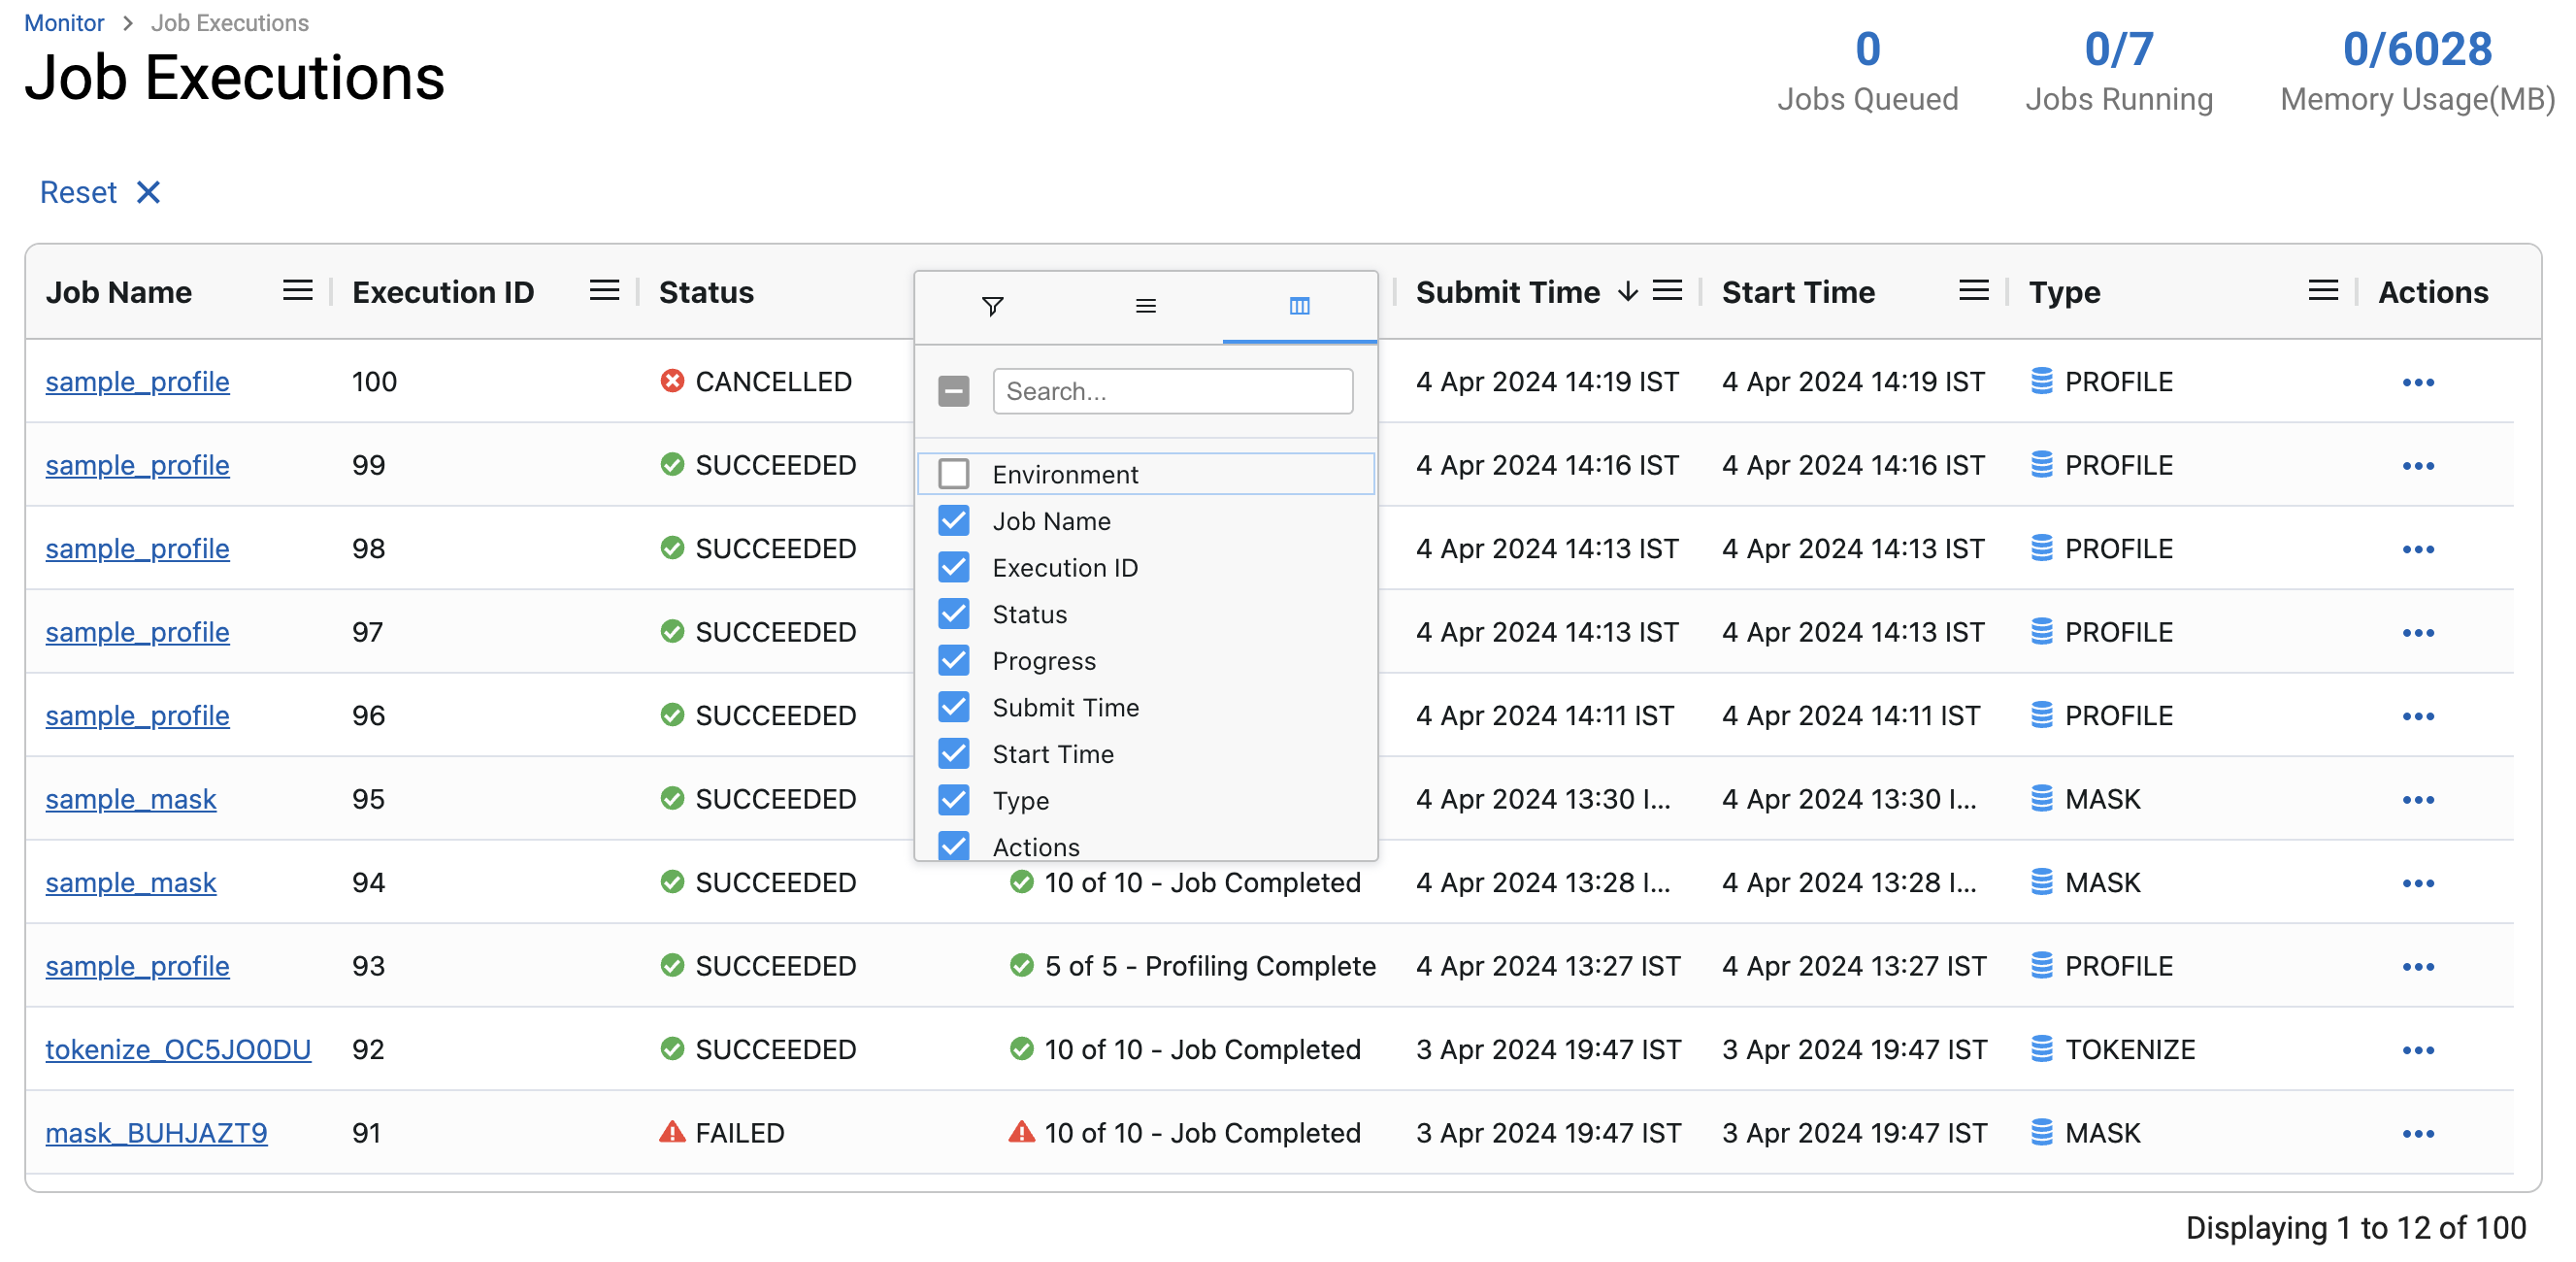
Task: Click the 0/7 Jobs Running counter
Action: (2119, 72)
